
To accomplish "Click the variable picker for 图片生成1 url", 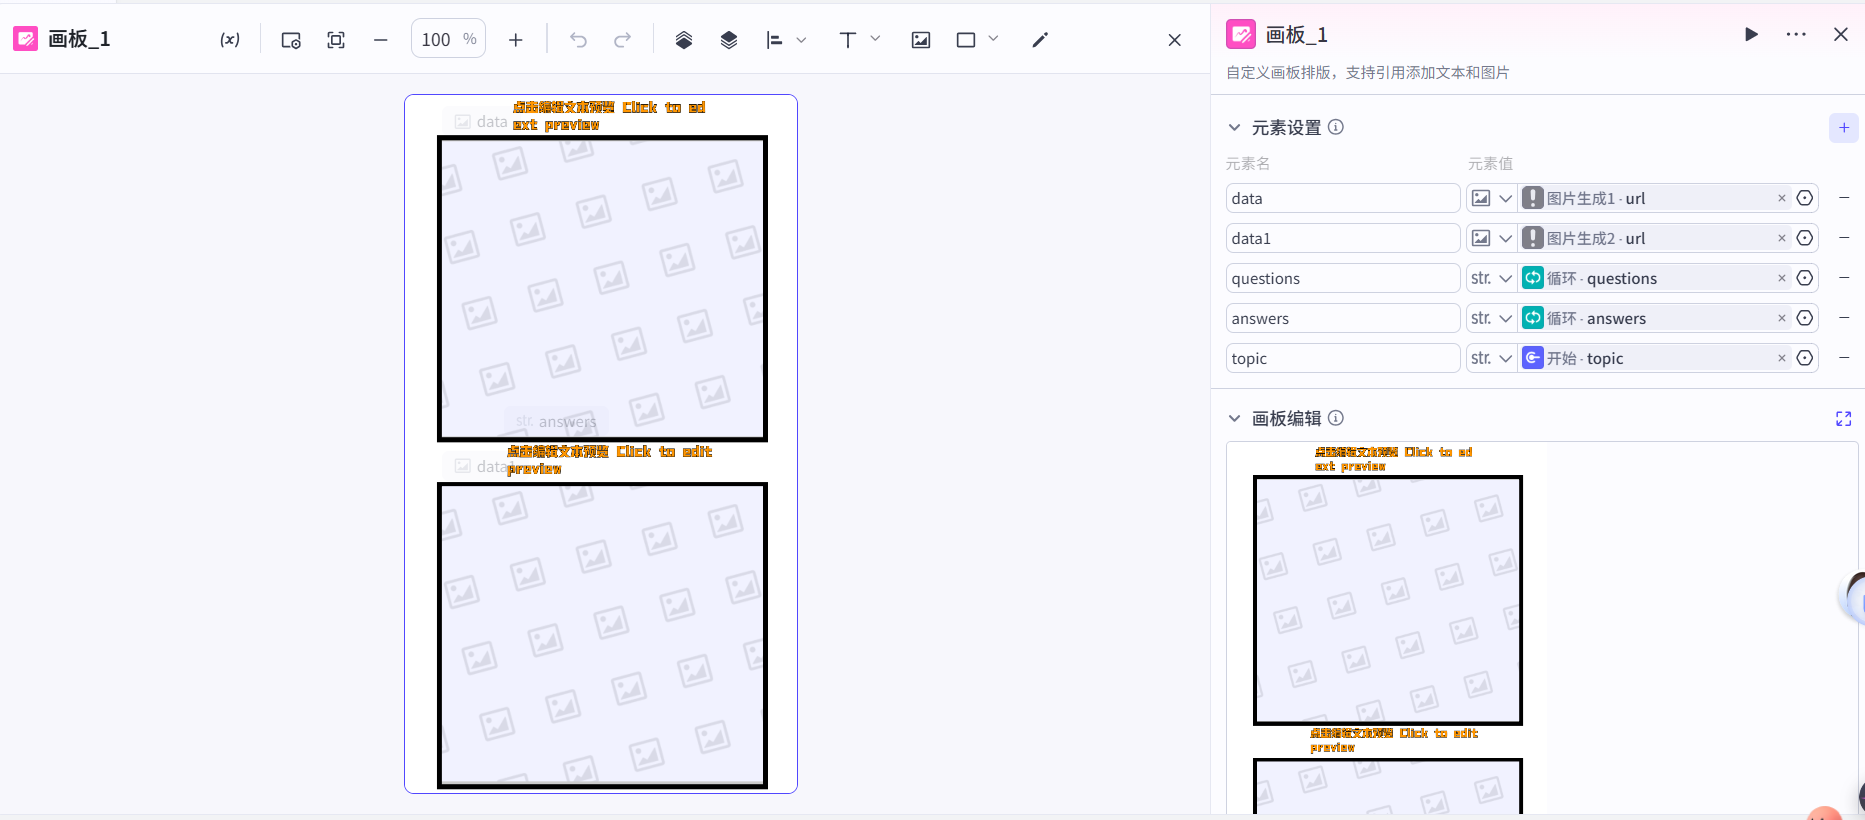I will [x=1805, y=198].
